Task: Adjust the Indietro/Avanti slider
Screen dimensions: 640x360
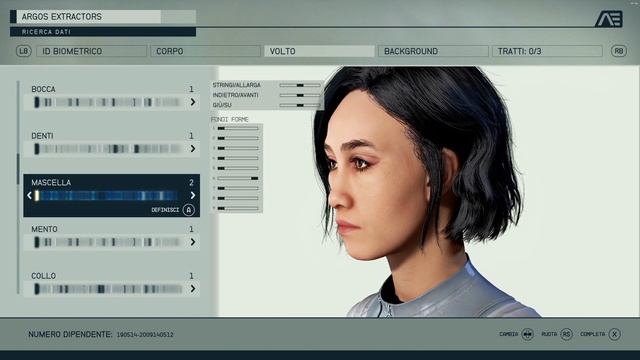Action: [300, 95]
